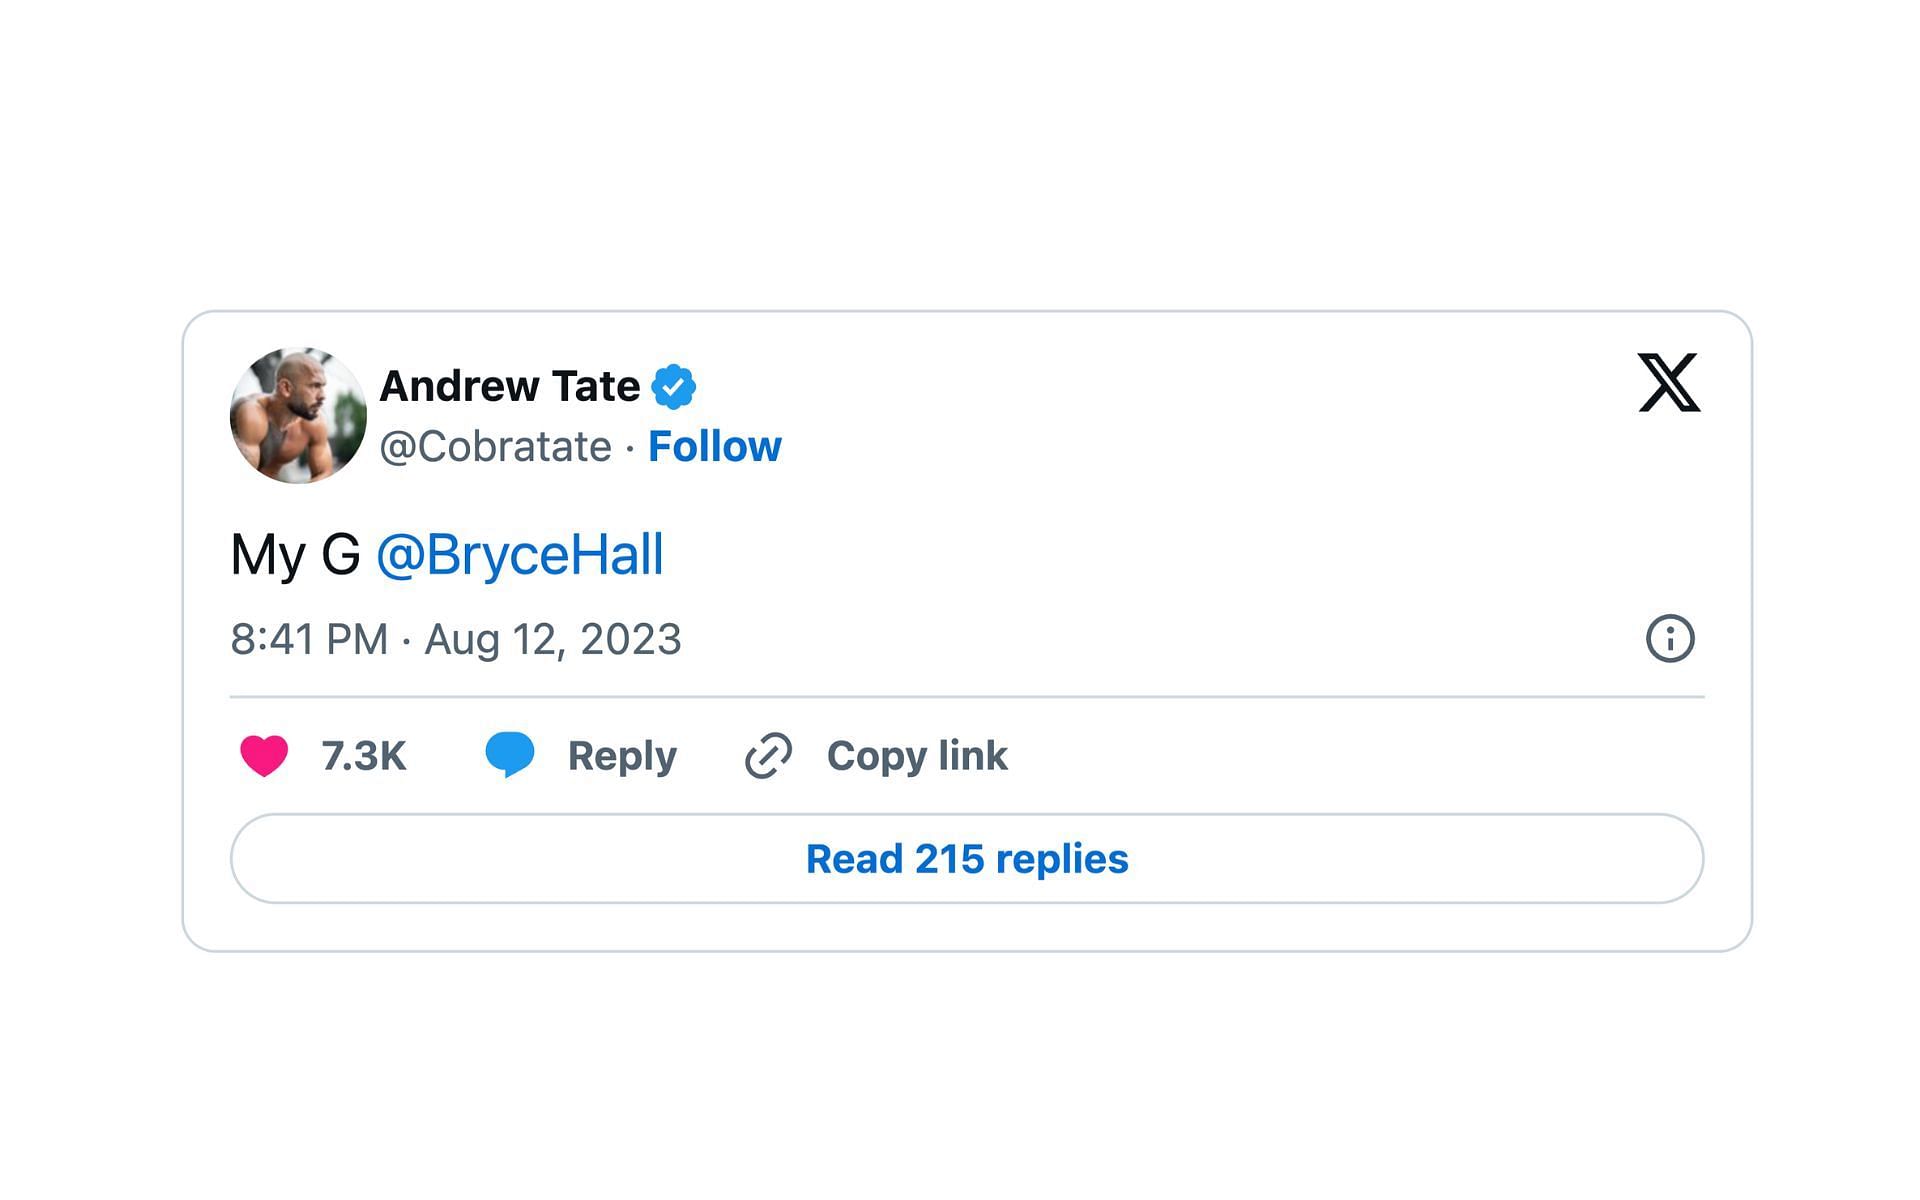Click the 7.3K like count
This screenshot has height=1200, width=1920.
point(363,756)
